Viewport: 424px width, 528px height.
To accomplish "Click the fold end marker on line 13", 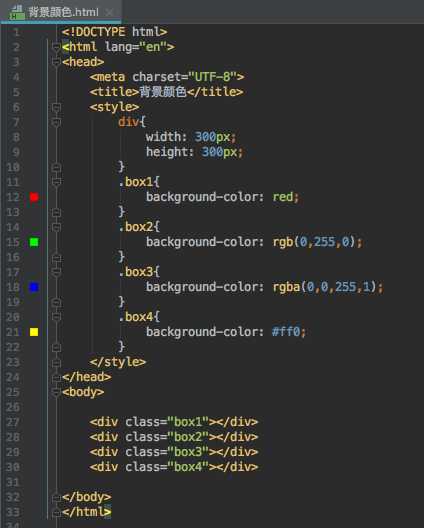I will click(x=57, y=212).
